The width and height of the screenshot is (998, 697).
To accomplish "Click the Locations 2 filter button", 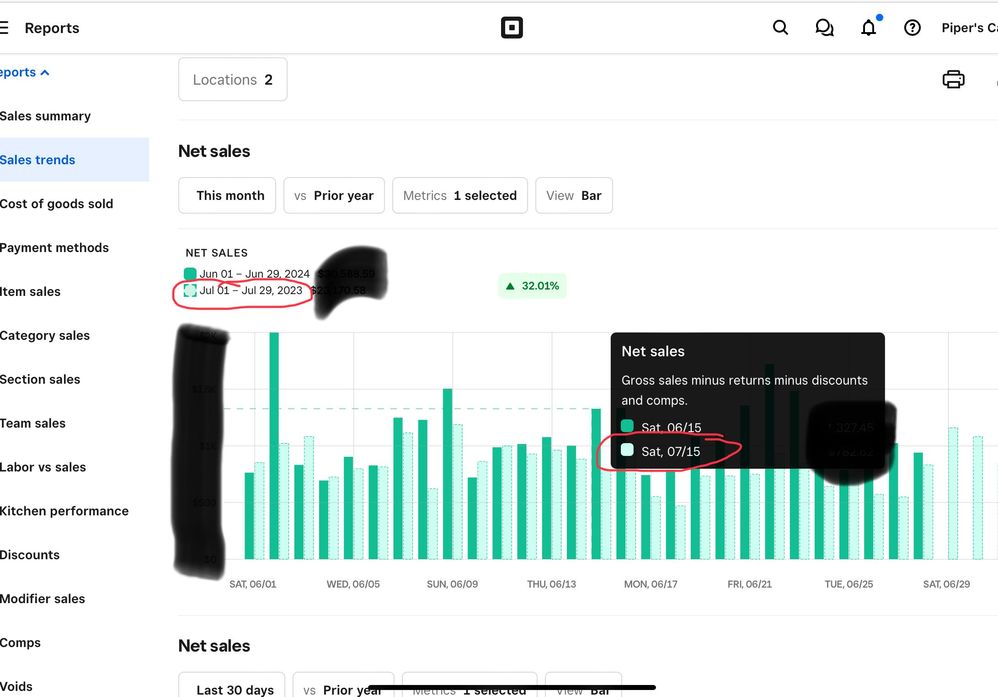I will coord(232,80).
